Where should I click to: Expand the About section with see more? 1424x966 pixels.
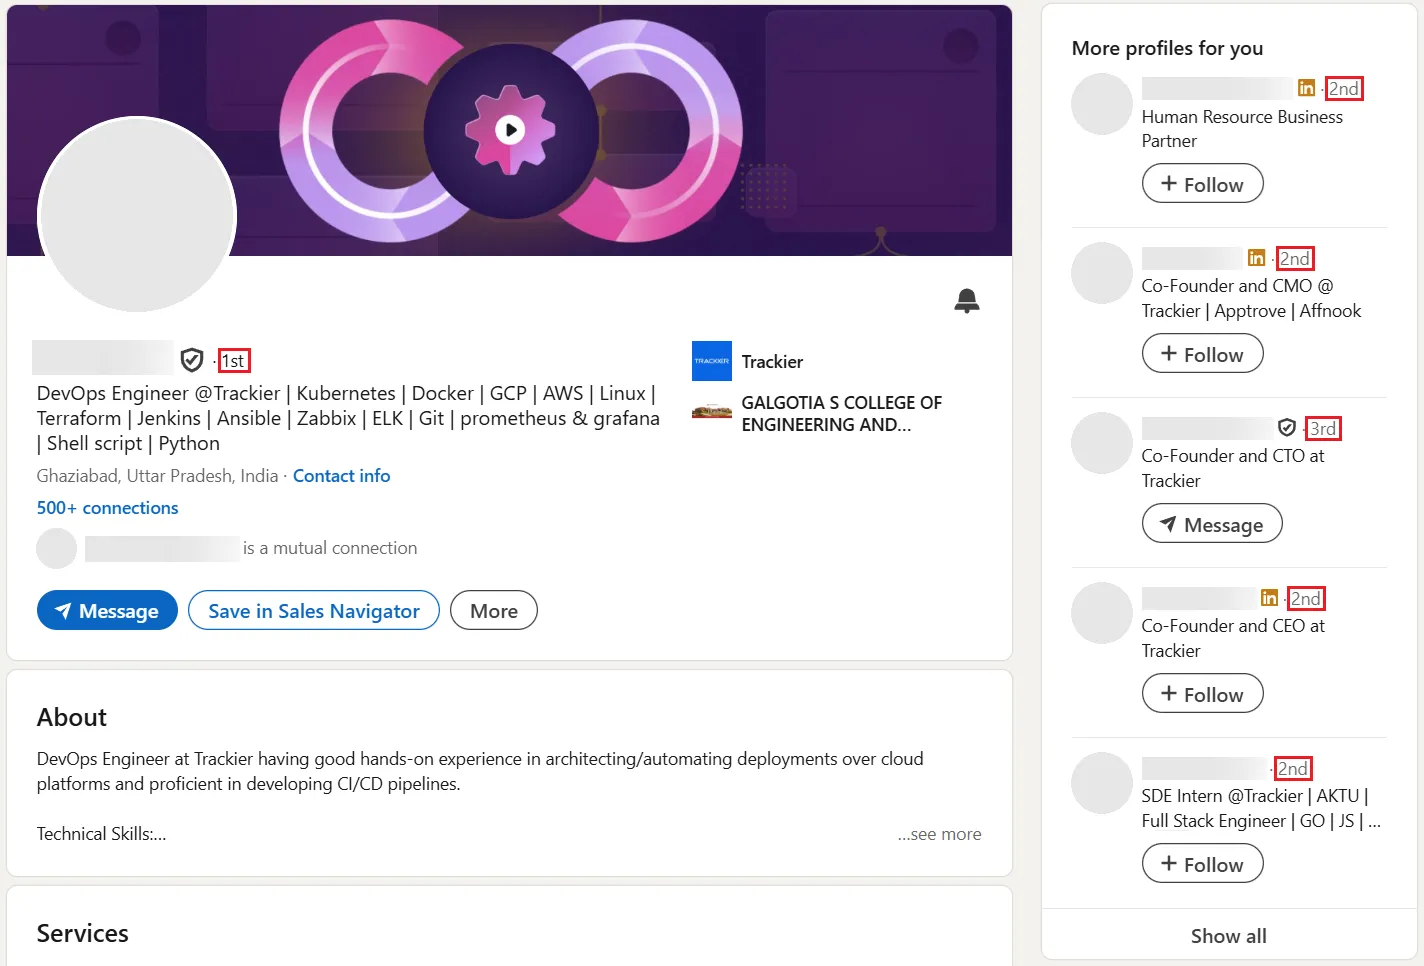pyautogui.click(x=938, y=833)
